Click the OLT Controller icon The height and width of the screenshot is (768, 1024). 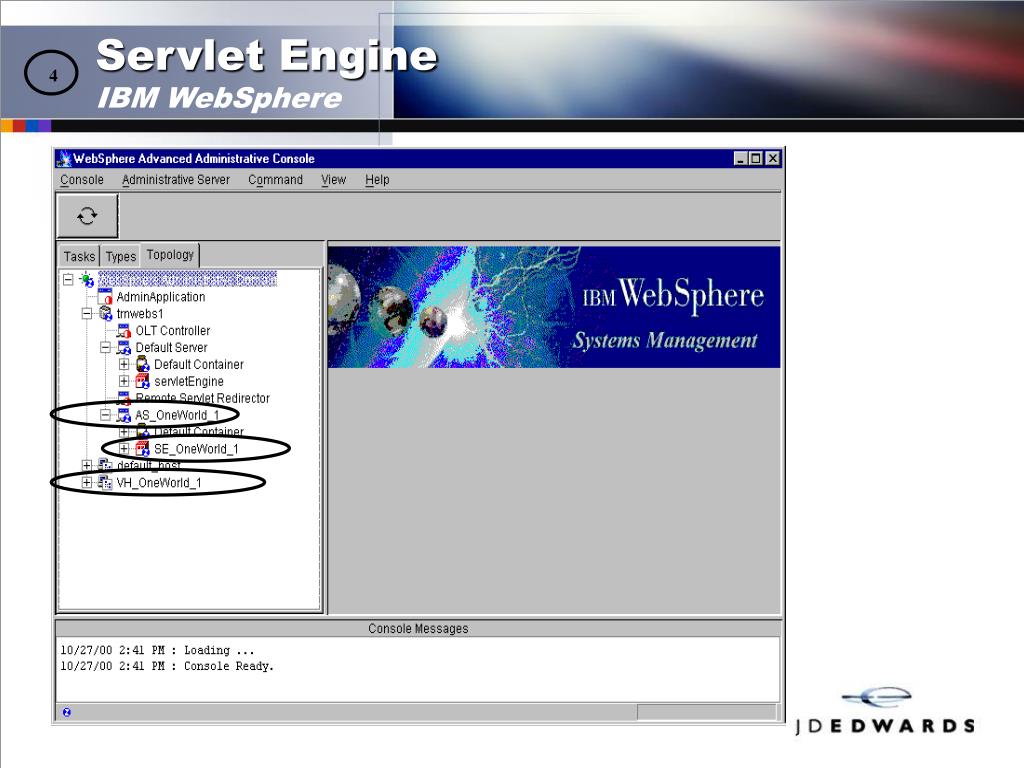click(123, 330)
